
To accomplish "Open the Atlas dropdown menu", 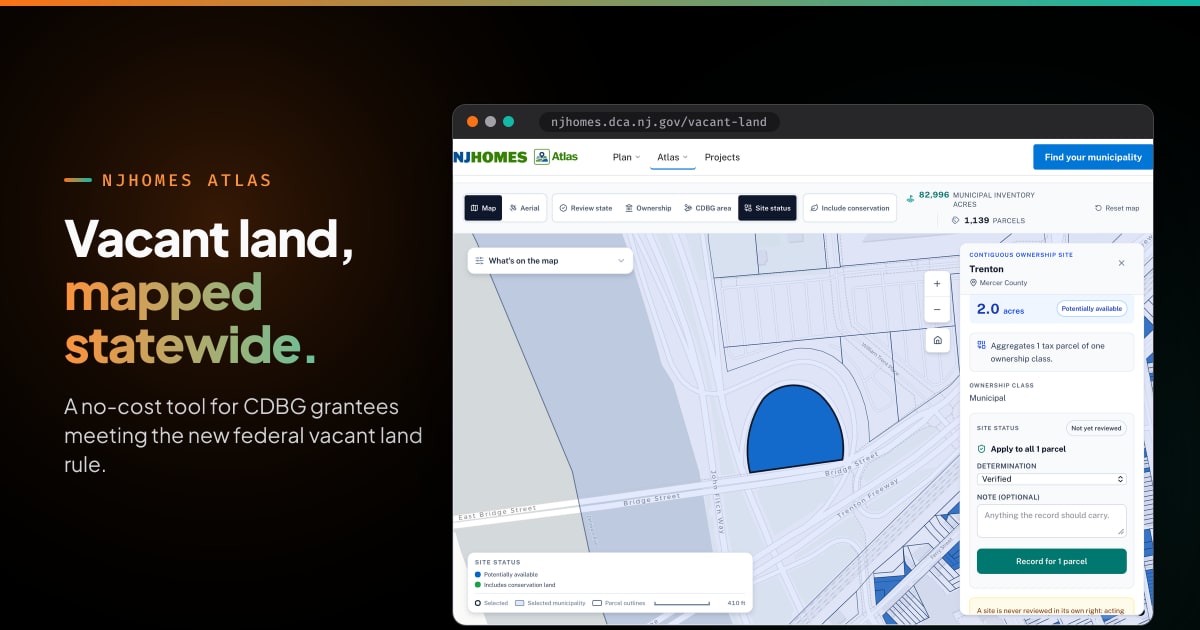I will click(x=672, y=157).
